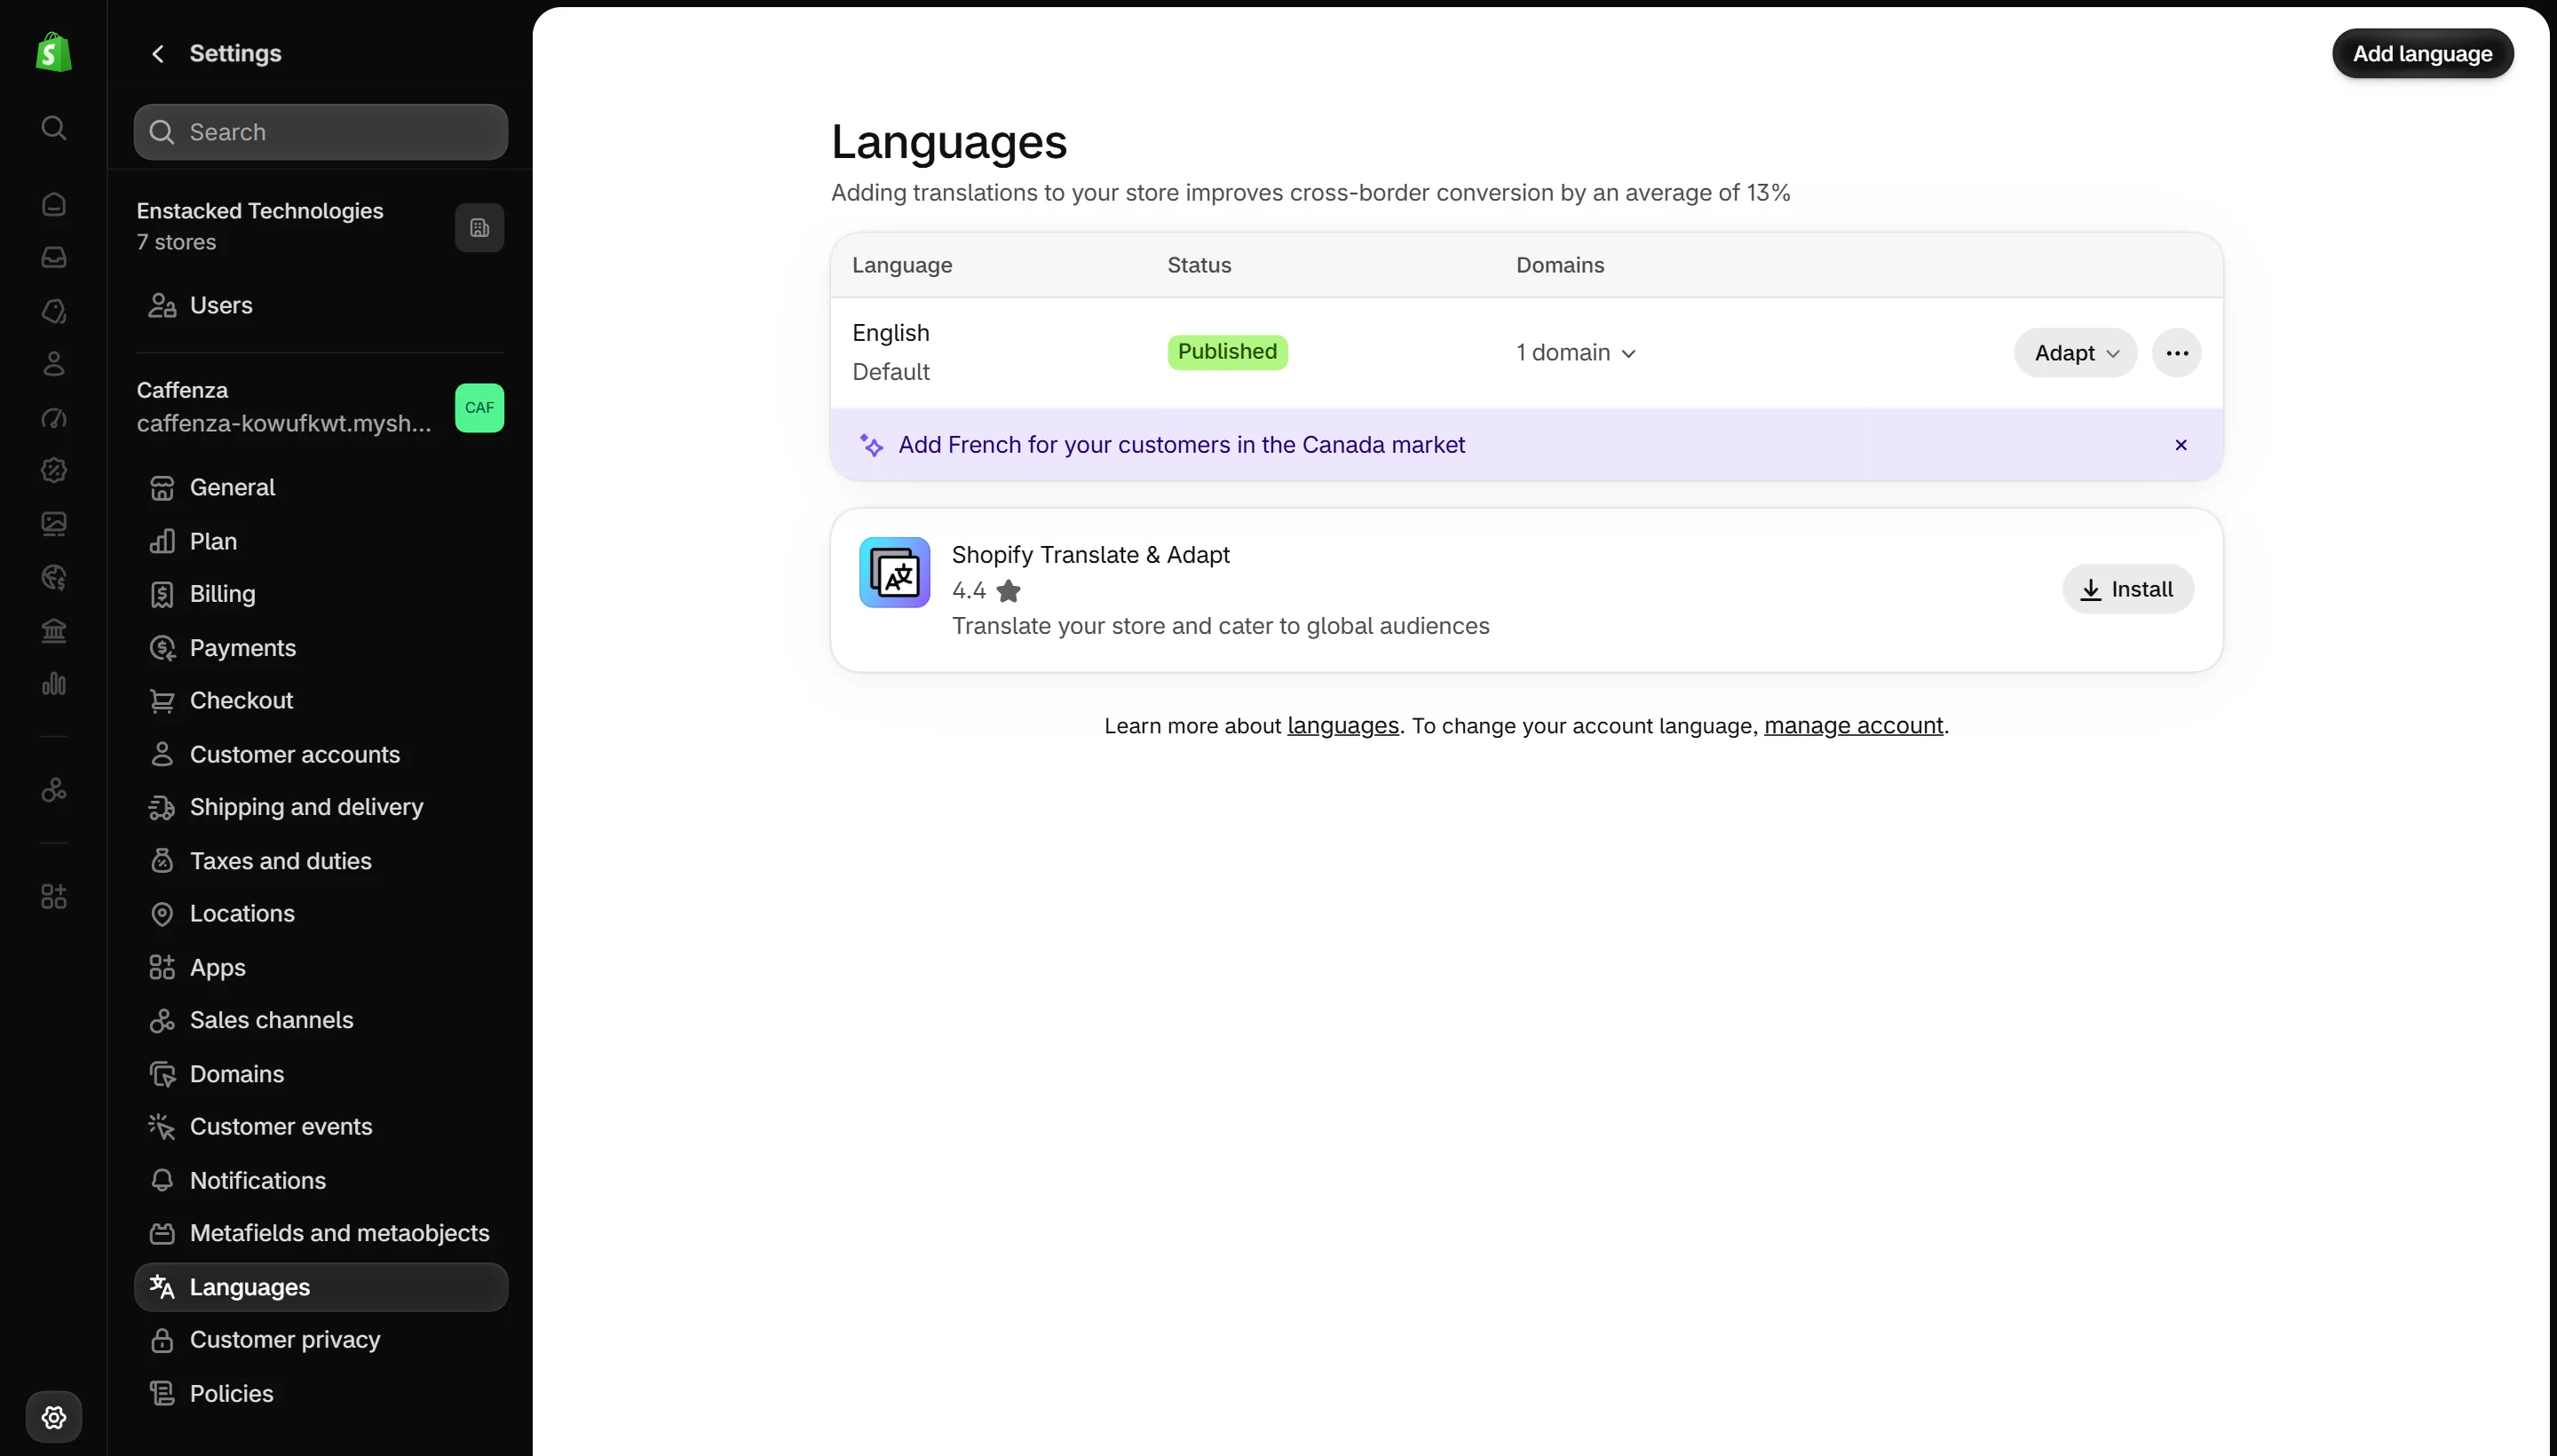Open the languages help link

pos(1342,726)
